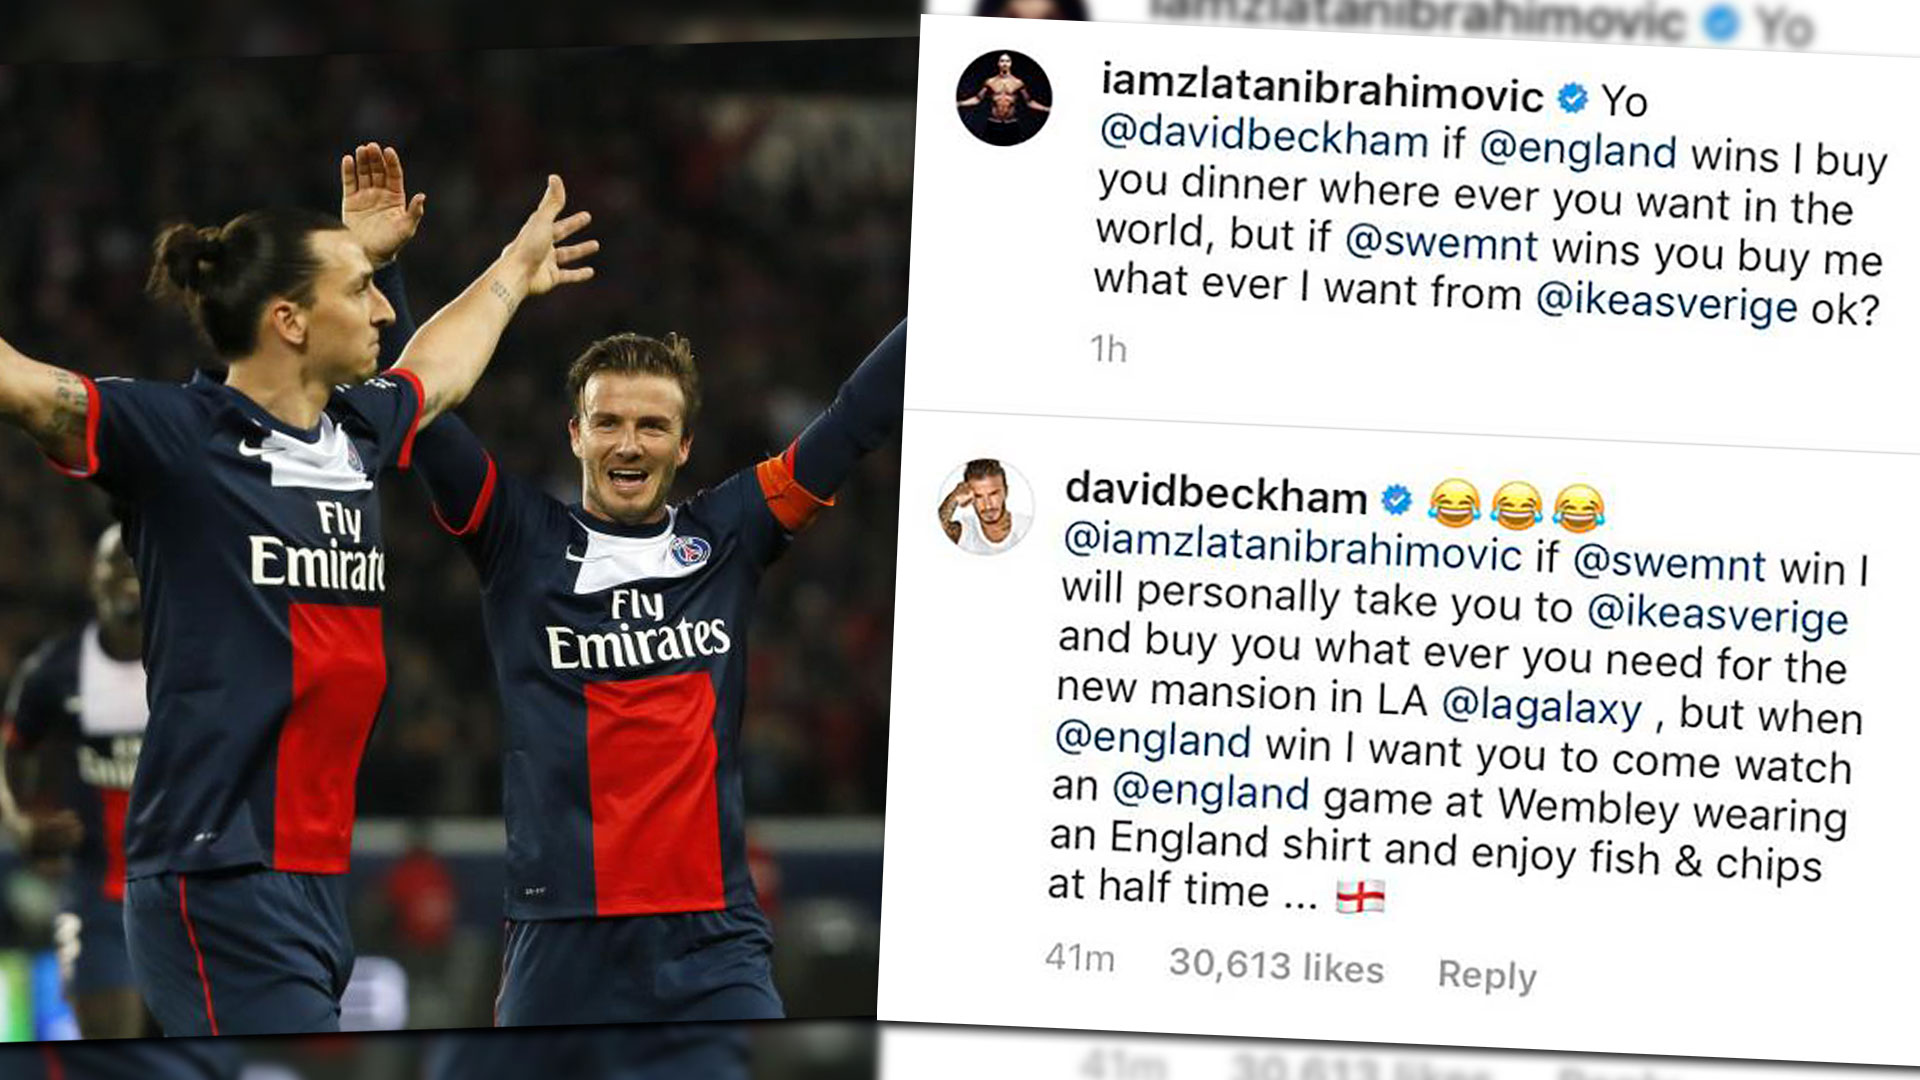Click Beckham's blue verified badge

click(x=1396, y=500)
